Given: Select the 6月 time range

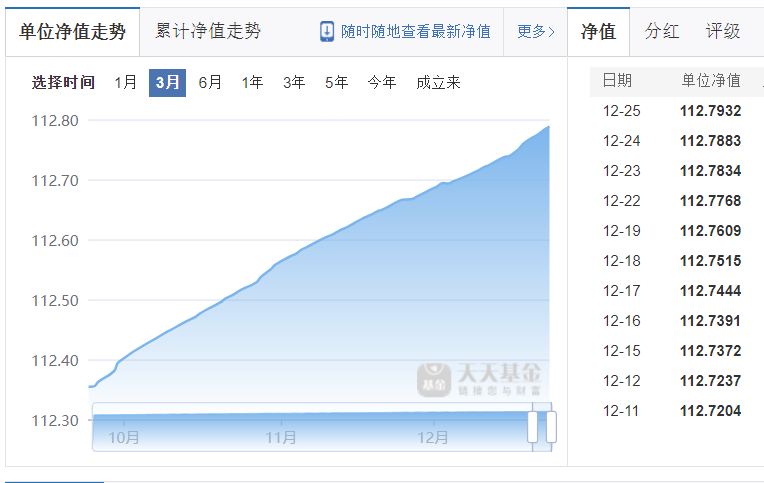Looking at the screenshot, I should pos(210,82).
